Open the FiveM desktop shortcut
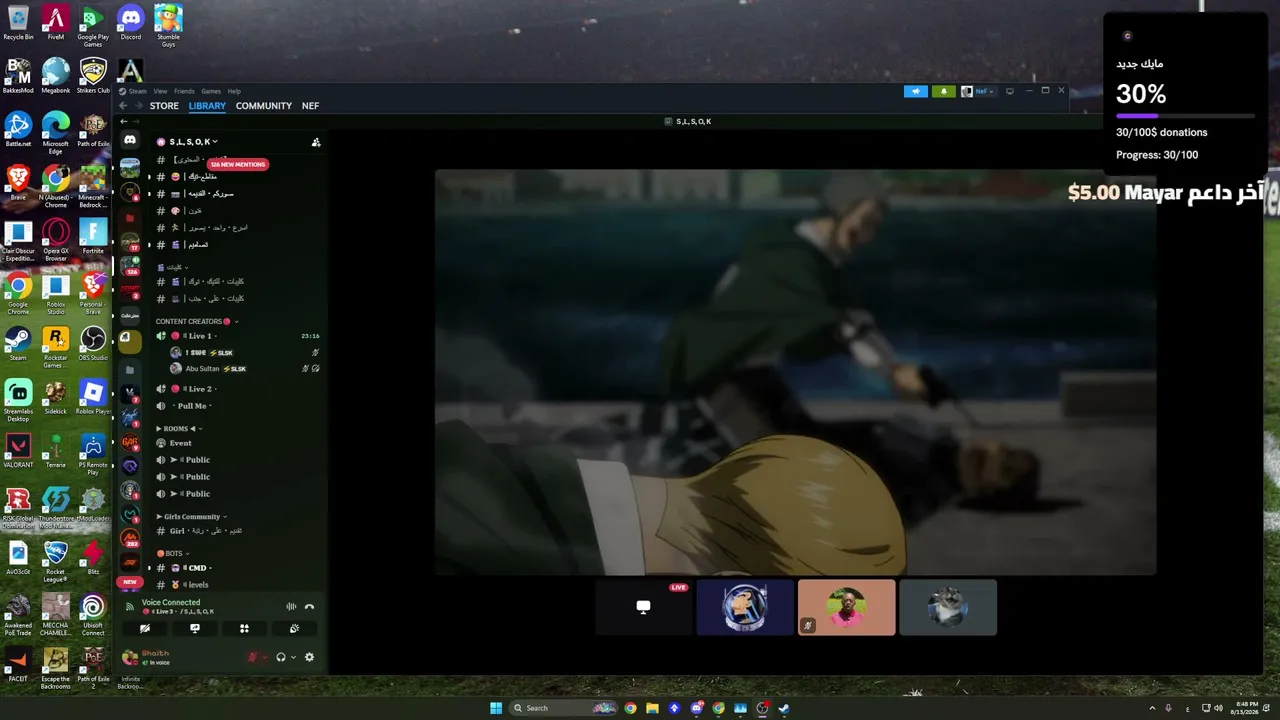Image resolution: width=1280 pixels, height=720 pixels. [56, 23]
